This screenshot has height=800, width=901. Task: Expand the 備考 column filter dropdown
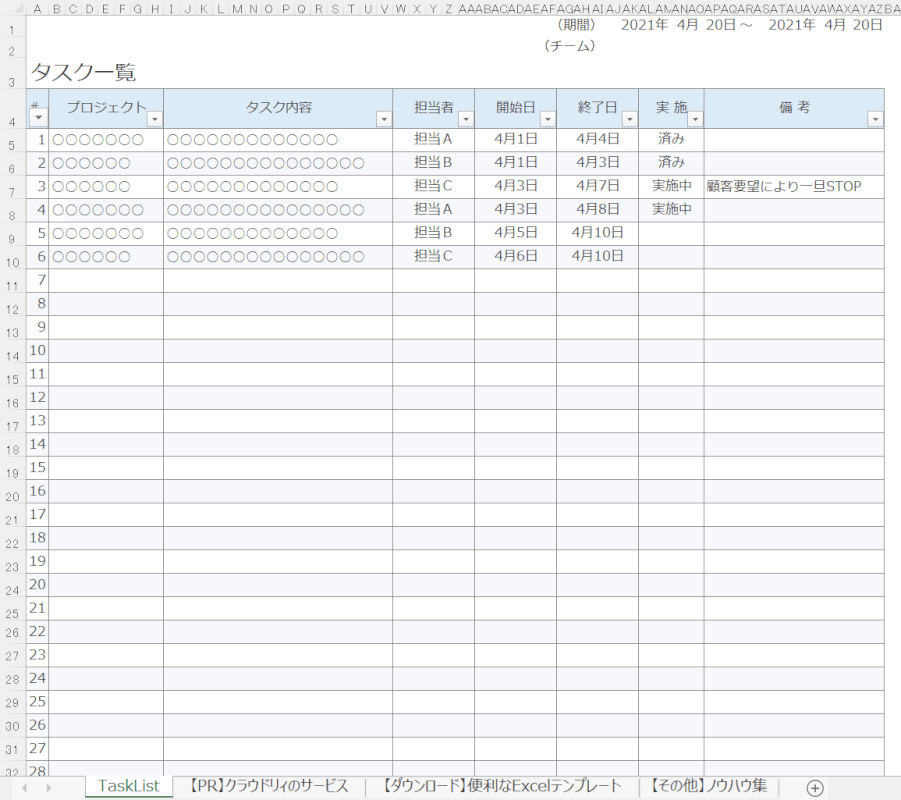pos(875,119)
